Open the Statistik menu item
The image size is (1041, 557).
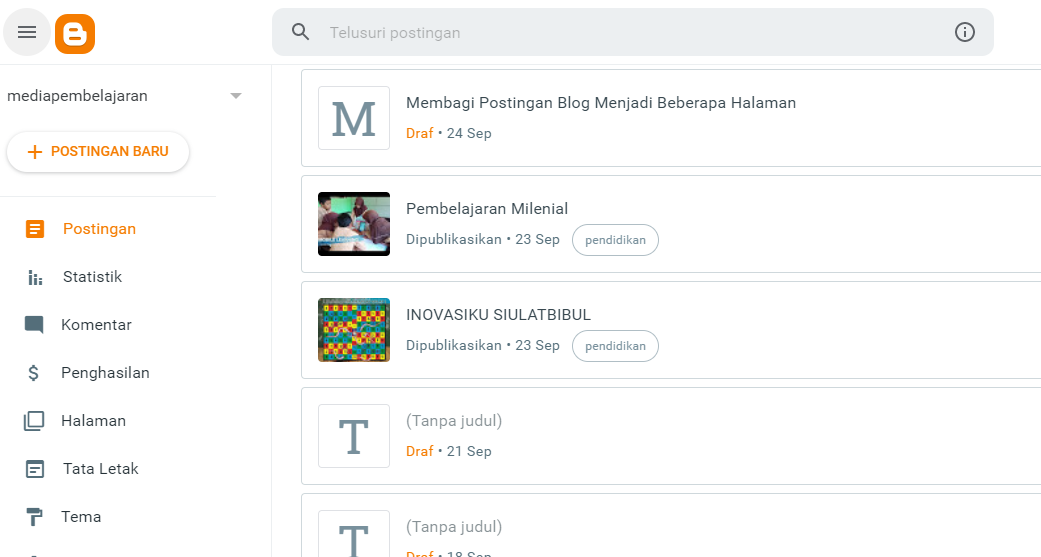(92, 276)
